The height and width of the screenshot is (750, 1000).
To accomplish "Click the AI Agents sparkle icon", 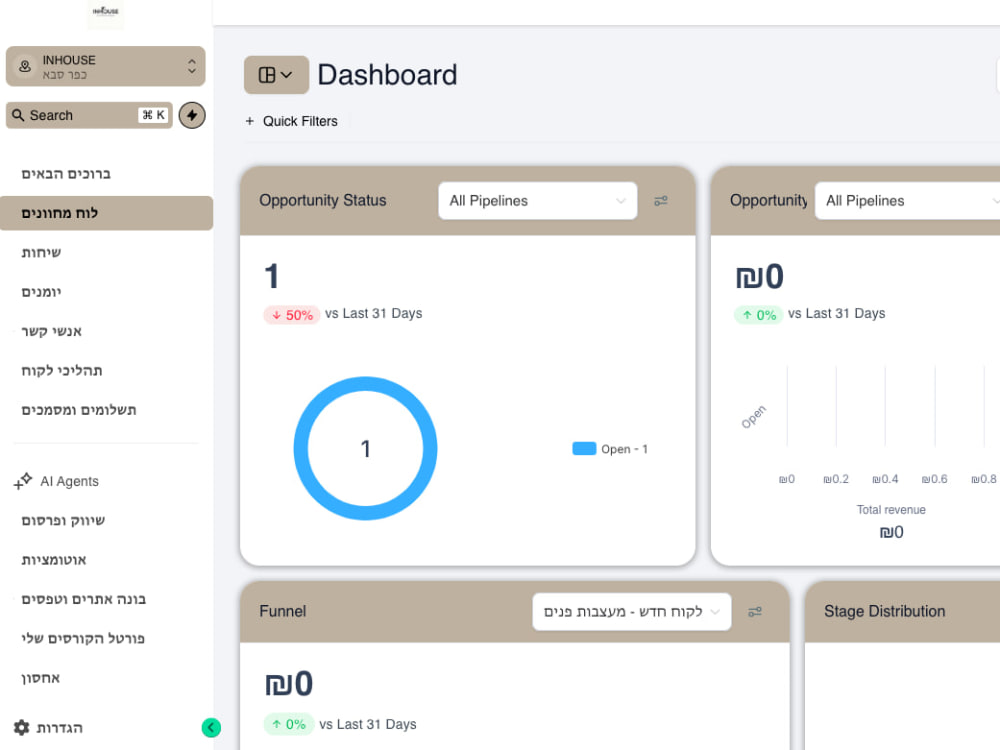I will 23,482.
